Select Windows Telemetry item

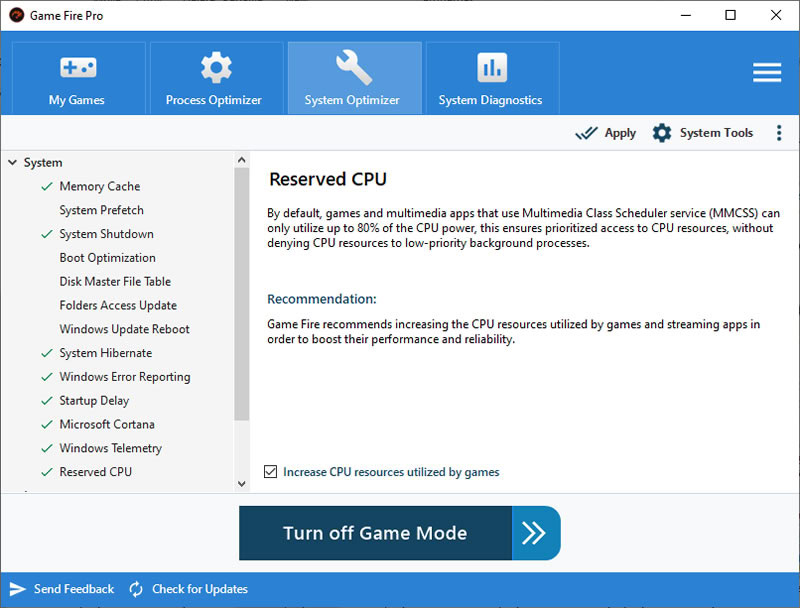[110, 448]
